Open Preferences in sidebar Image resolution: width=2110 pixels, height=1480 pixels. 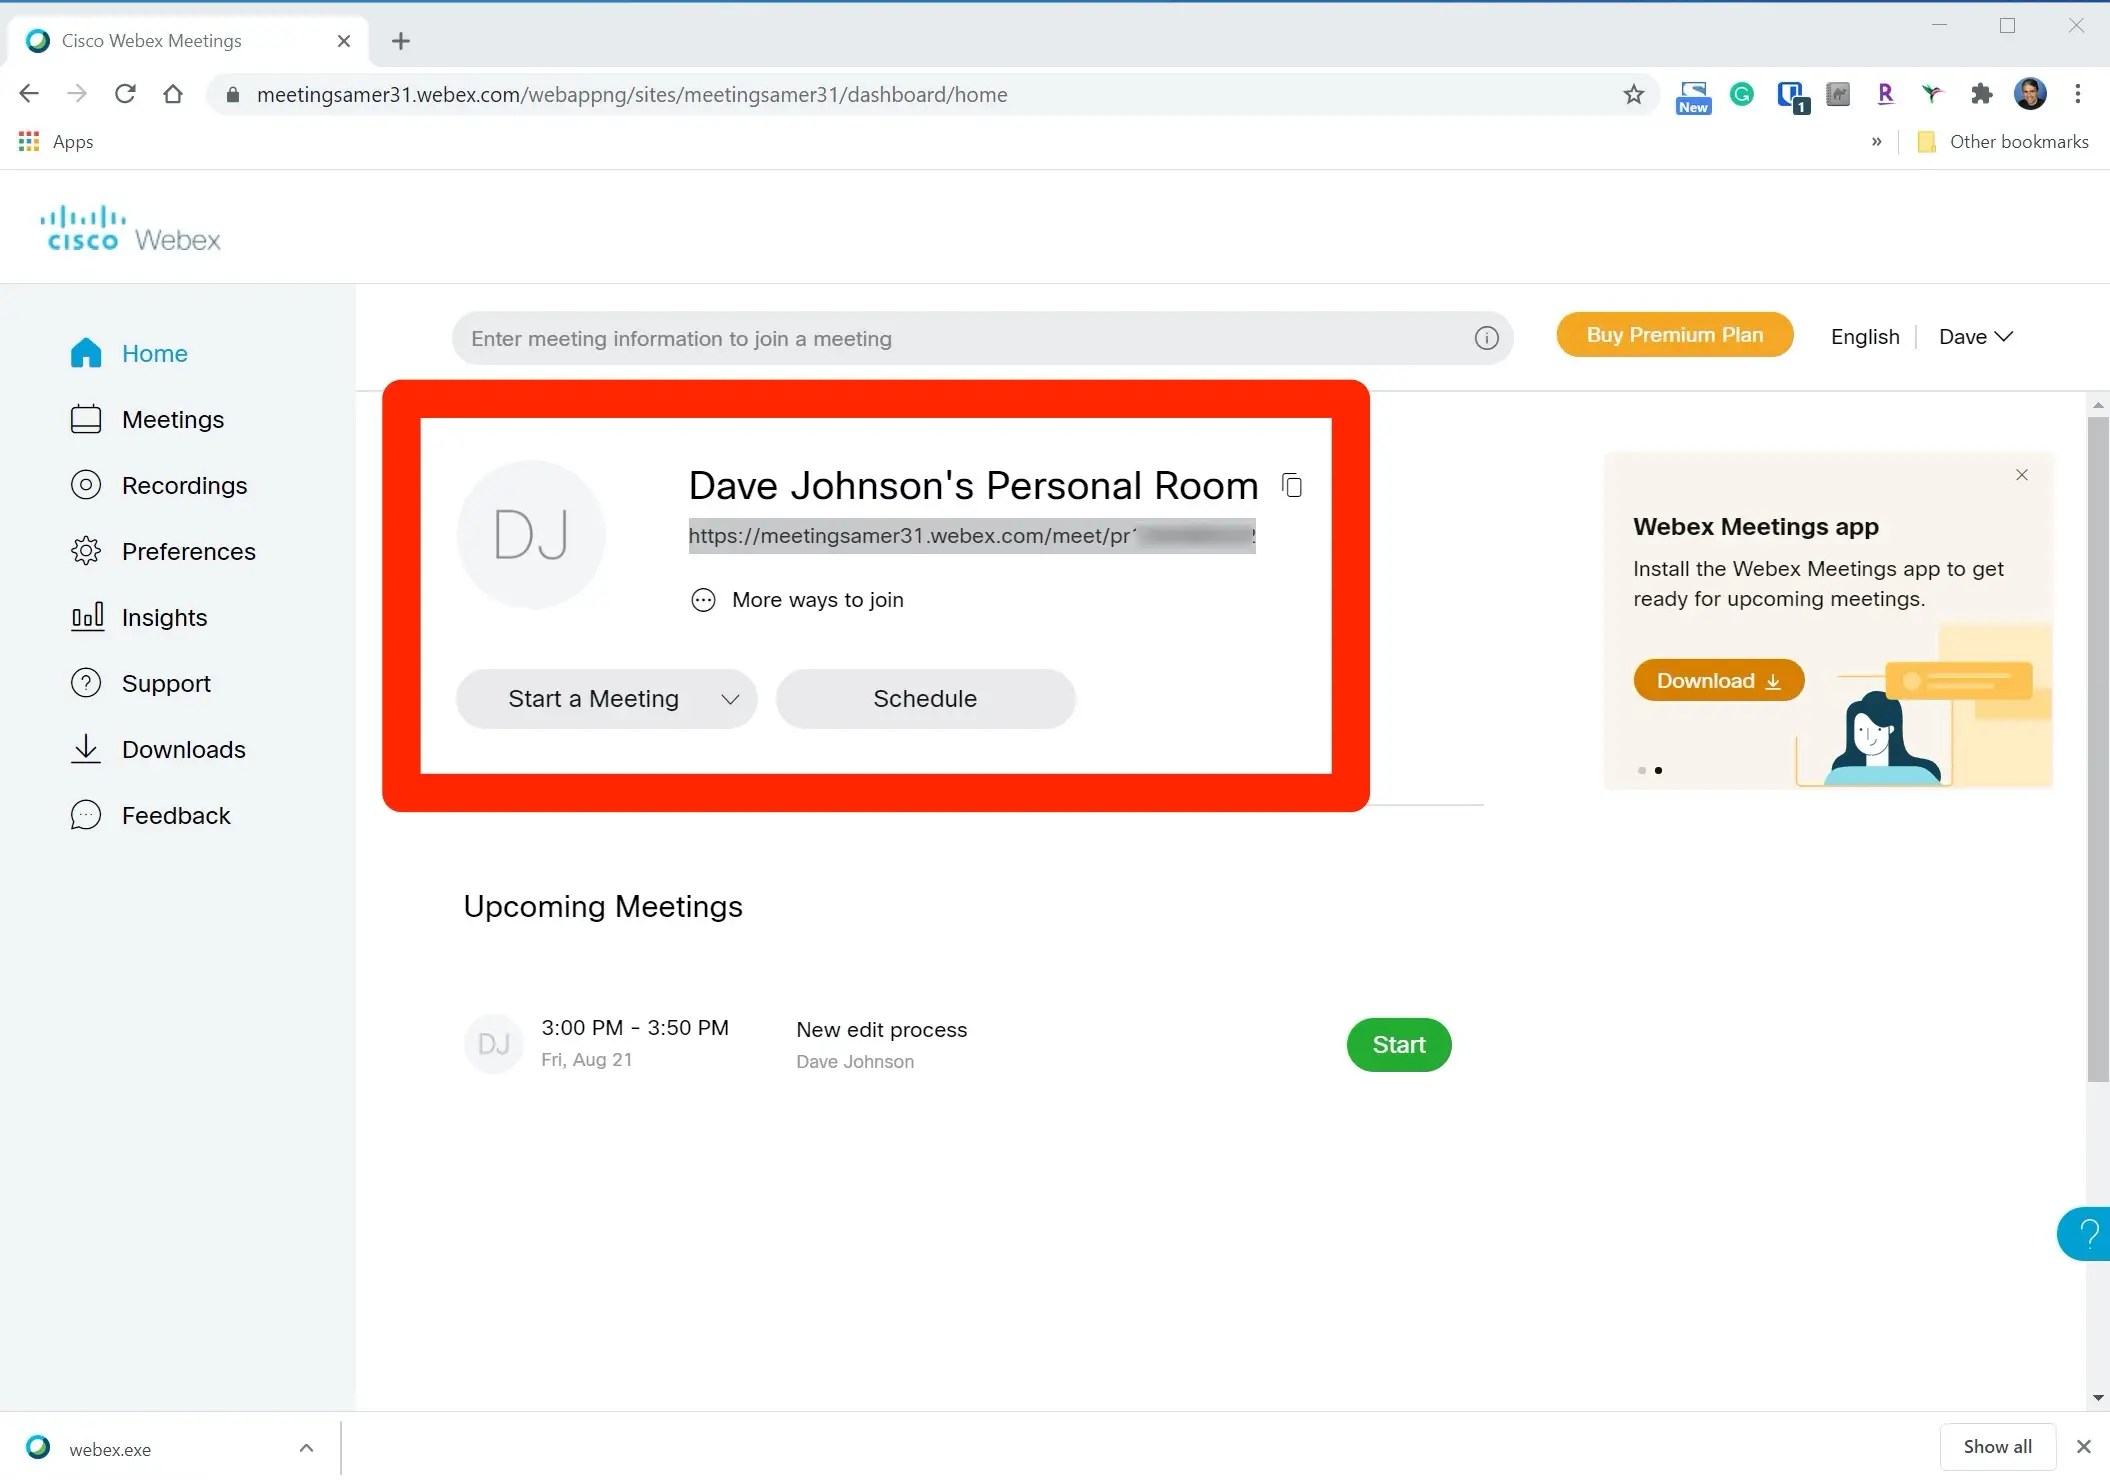pyautogui.click(x=188, y=551)
